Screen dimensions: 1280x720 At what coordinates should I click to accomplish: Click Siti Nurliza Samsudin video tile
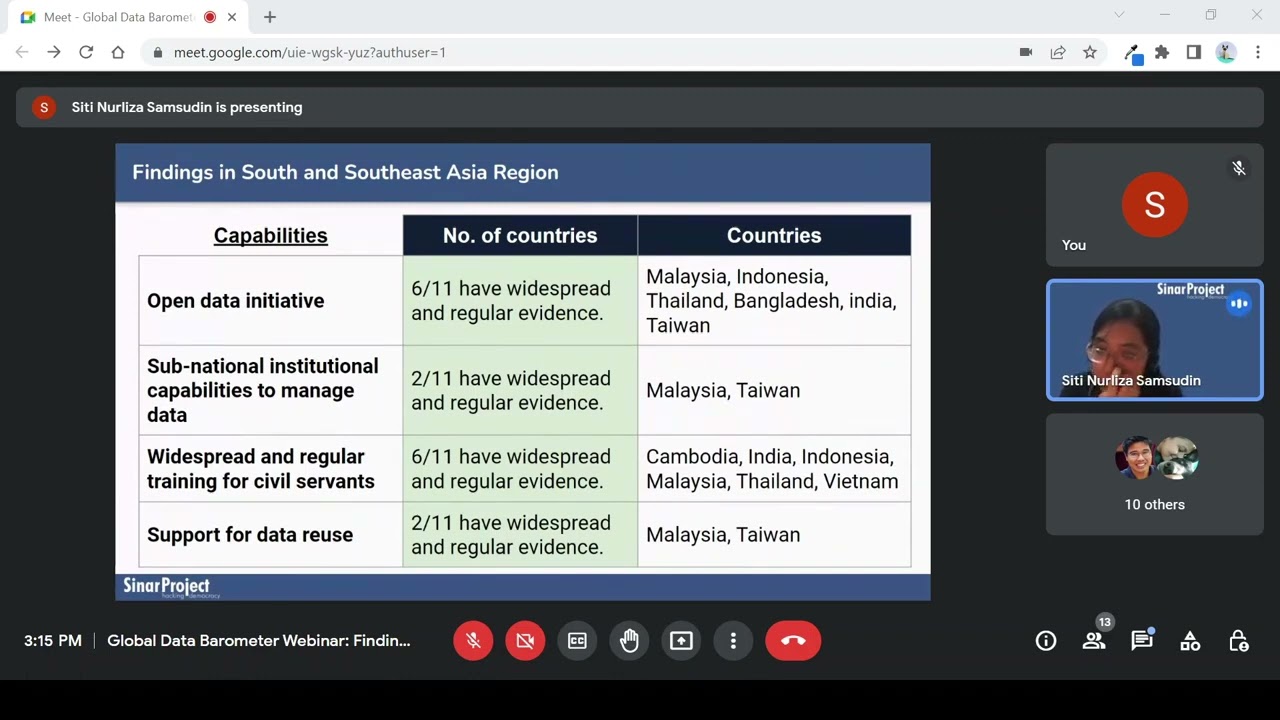[1155, 340]
